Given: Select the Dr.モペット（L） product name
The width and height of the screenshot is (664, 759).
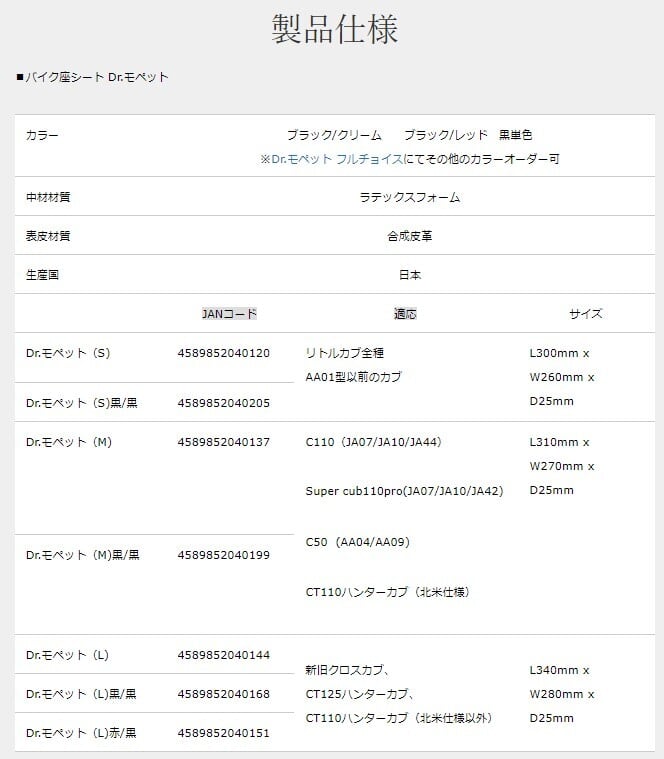Looking at the screenshot, I should [x=67, y=655].
